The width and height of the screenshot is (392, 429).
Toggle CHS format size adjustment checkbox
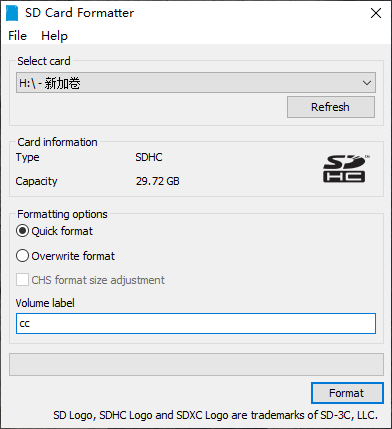tap(22, 280)
